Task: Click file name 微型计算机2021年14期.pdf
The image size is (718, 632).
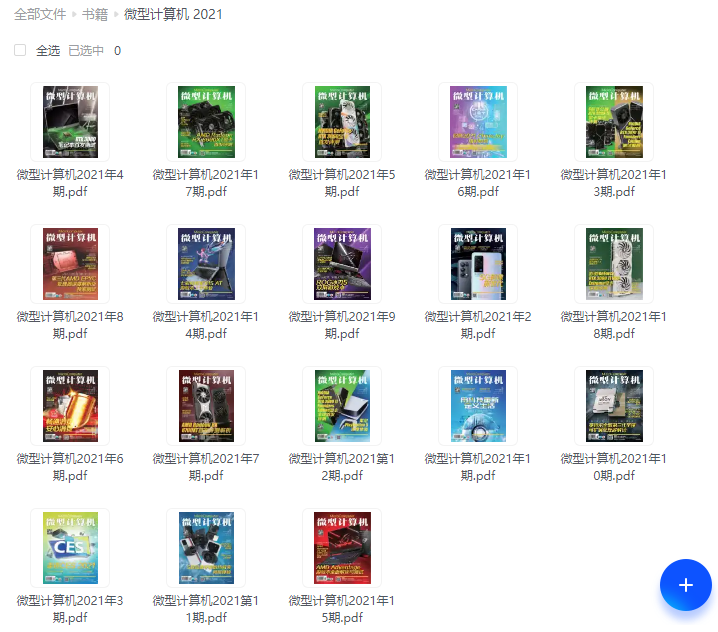Action: point(206,325)
